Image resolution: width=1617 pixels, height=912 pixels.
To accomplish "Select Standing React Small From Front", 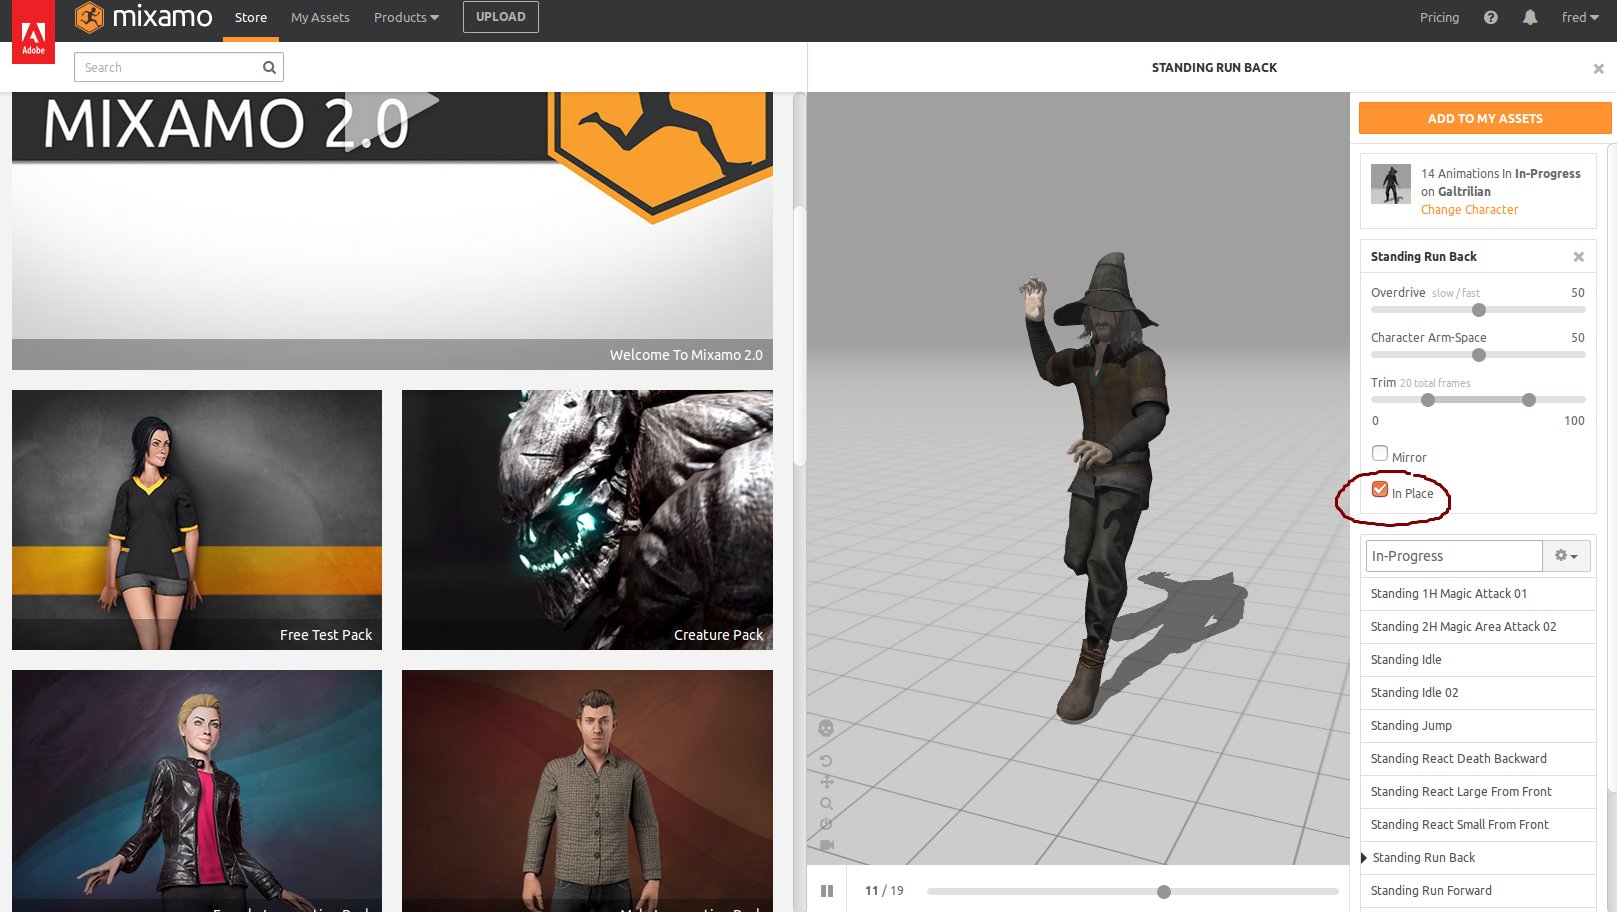I will click(x=1478, y=825).
